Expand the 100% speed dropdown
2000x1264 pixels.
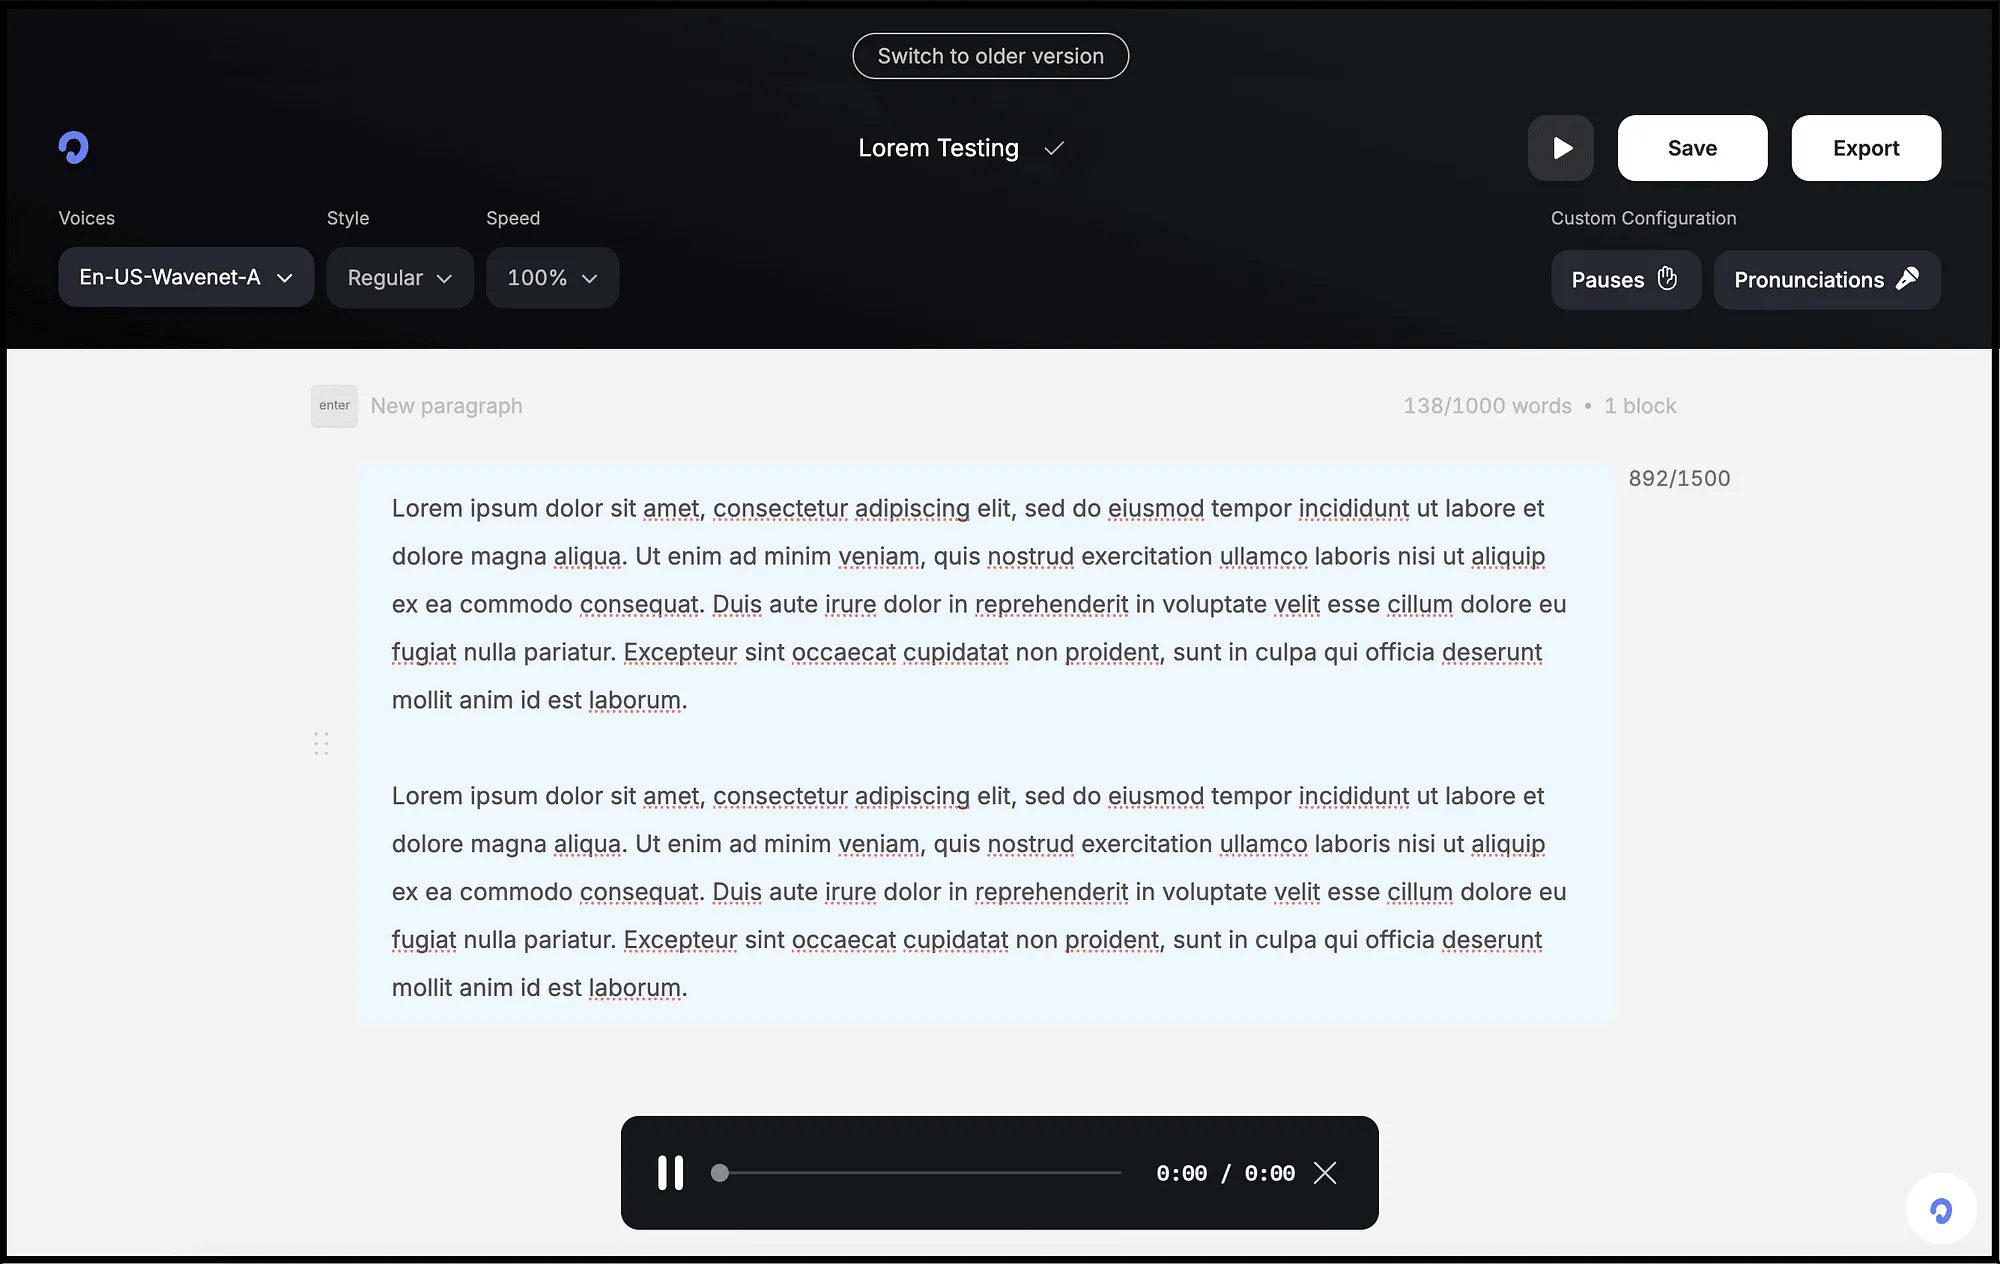(552, 278)
